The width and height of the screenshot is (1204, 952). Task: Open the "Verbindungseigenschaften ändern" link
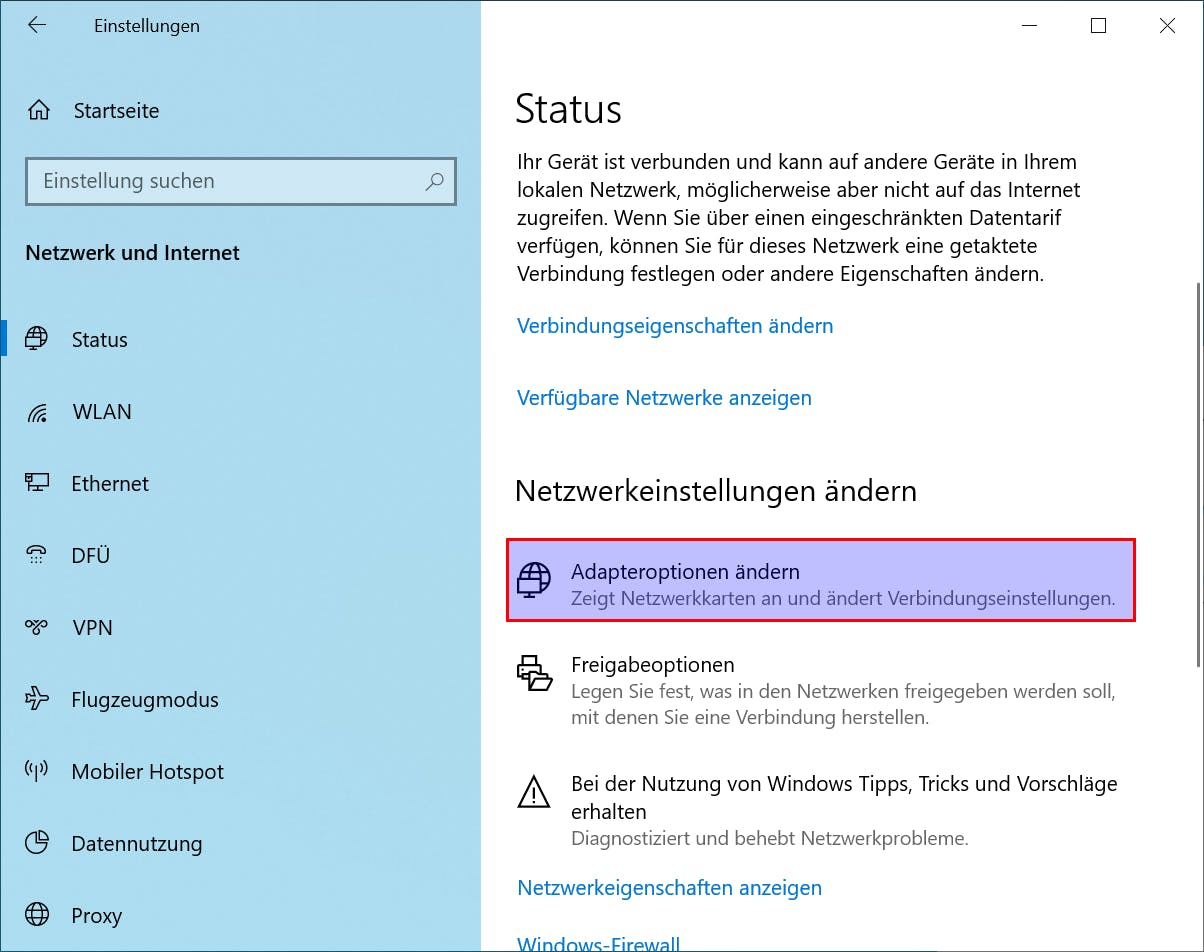point(674,326)
